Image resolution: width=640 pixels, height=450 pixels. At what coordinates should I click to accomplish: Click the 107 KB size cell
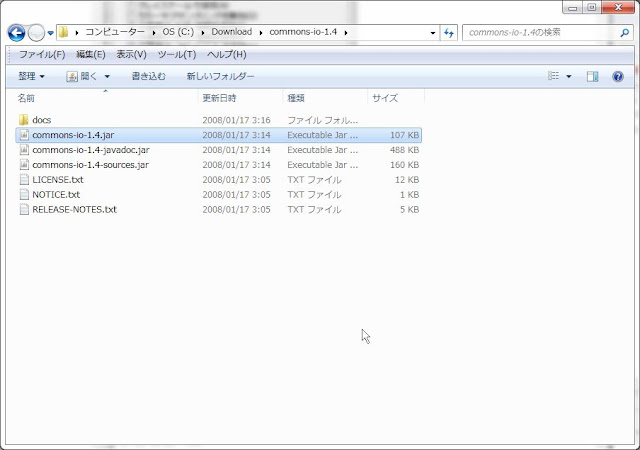(x=404, y=135)
